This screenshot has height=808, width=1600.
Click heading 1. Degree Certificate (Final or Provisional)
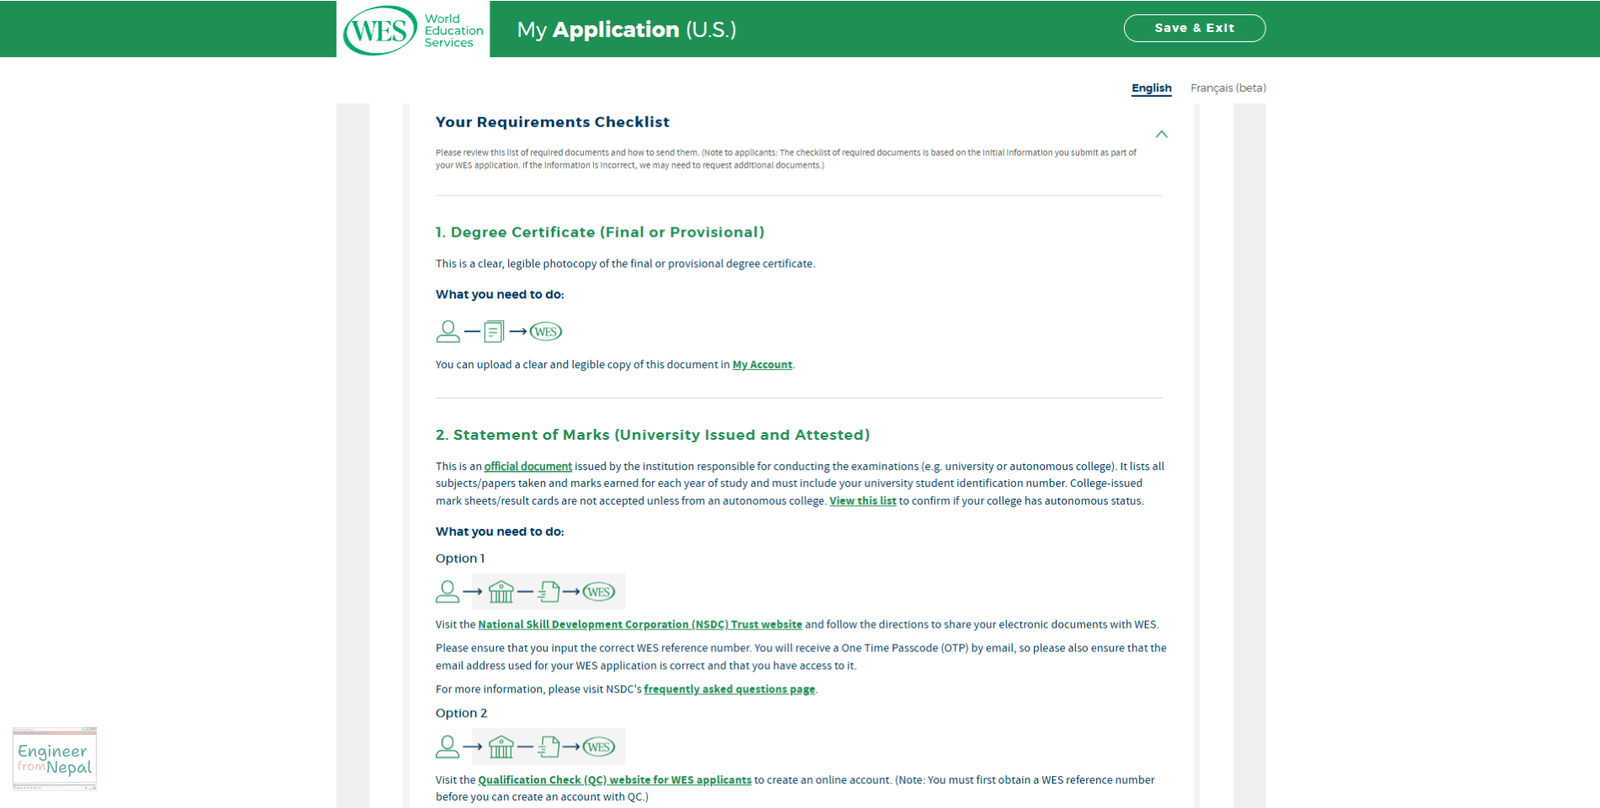600,232
